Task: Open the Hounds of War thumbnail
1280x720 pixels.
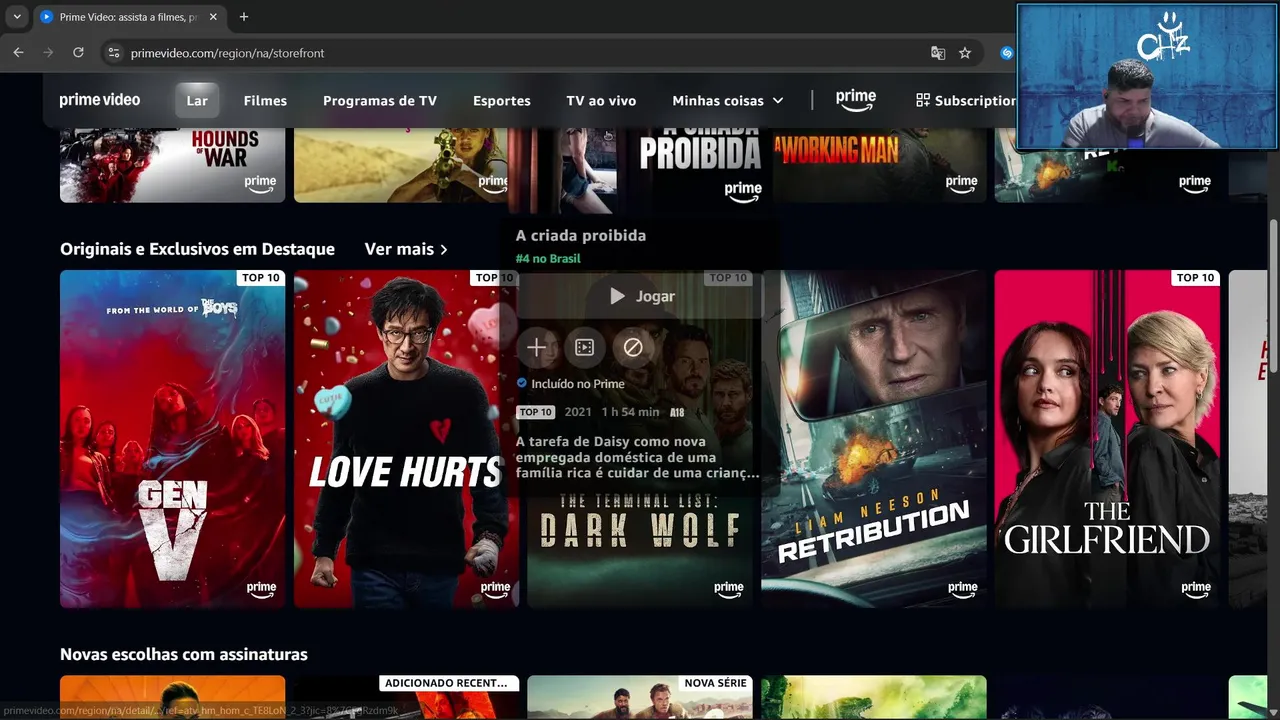Action: (172, 165)
